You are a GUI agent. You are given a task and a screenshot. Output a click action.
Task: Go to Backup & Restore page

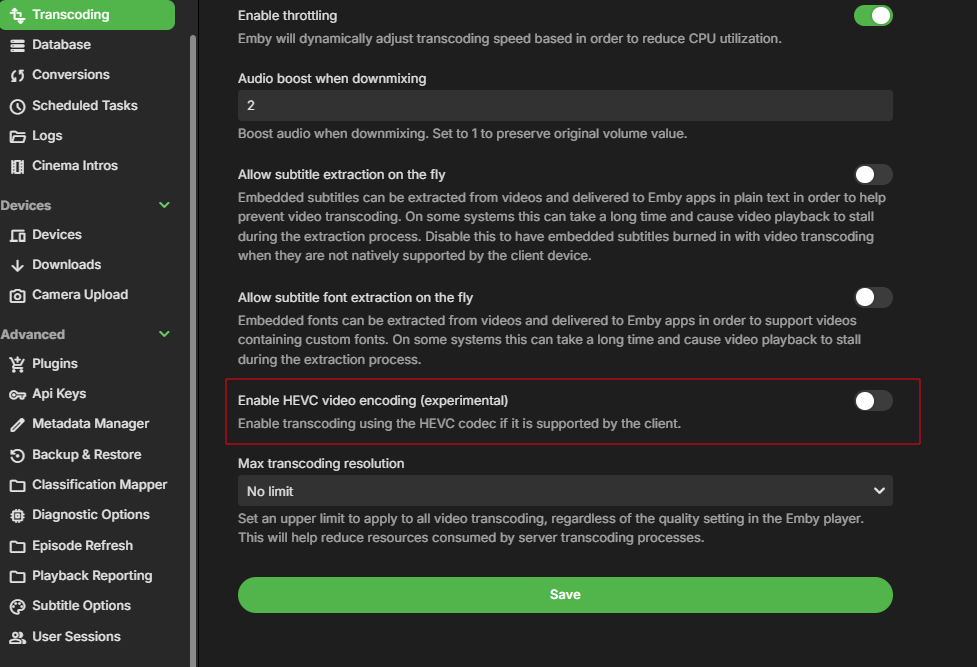click(x=86, y=455)
